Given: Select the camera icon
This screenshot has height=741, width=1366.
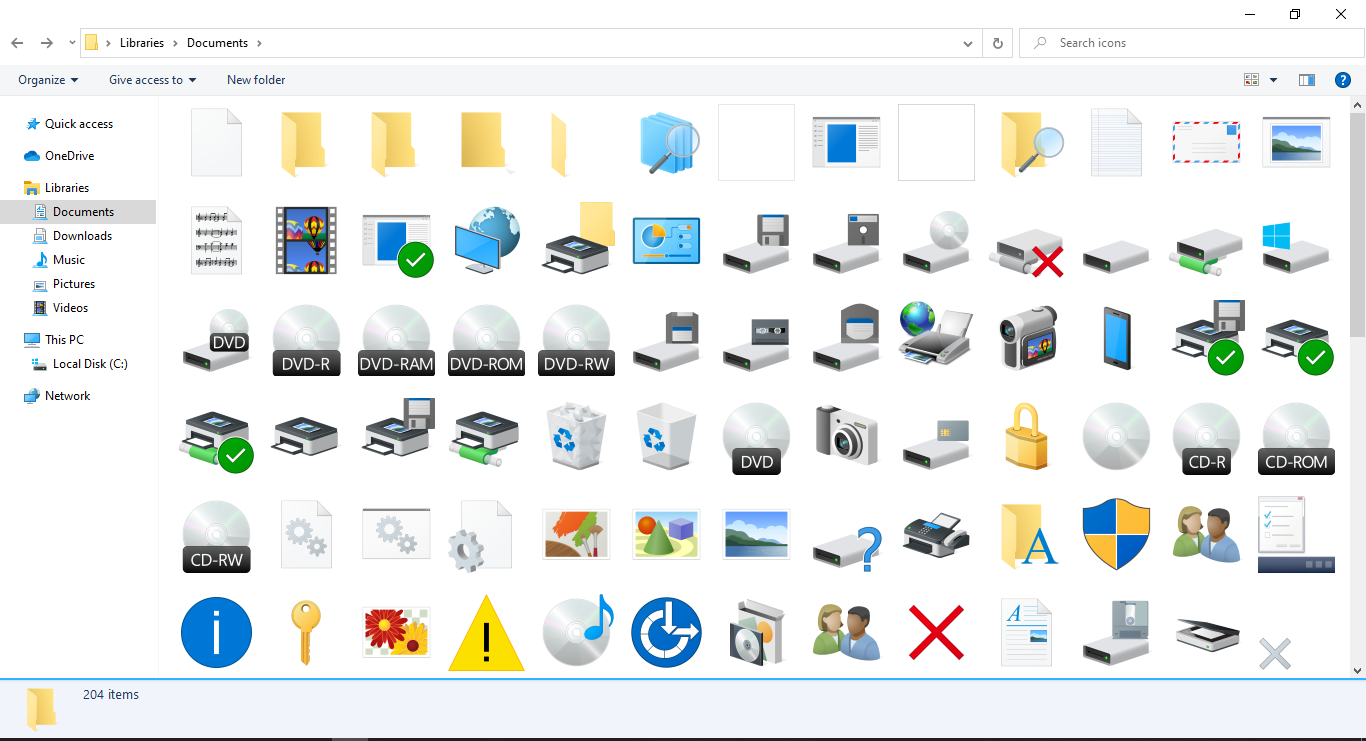Looking at the screenshot, I should click(846, 437).
